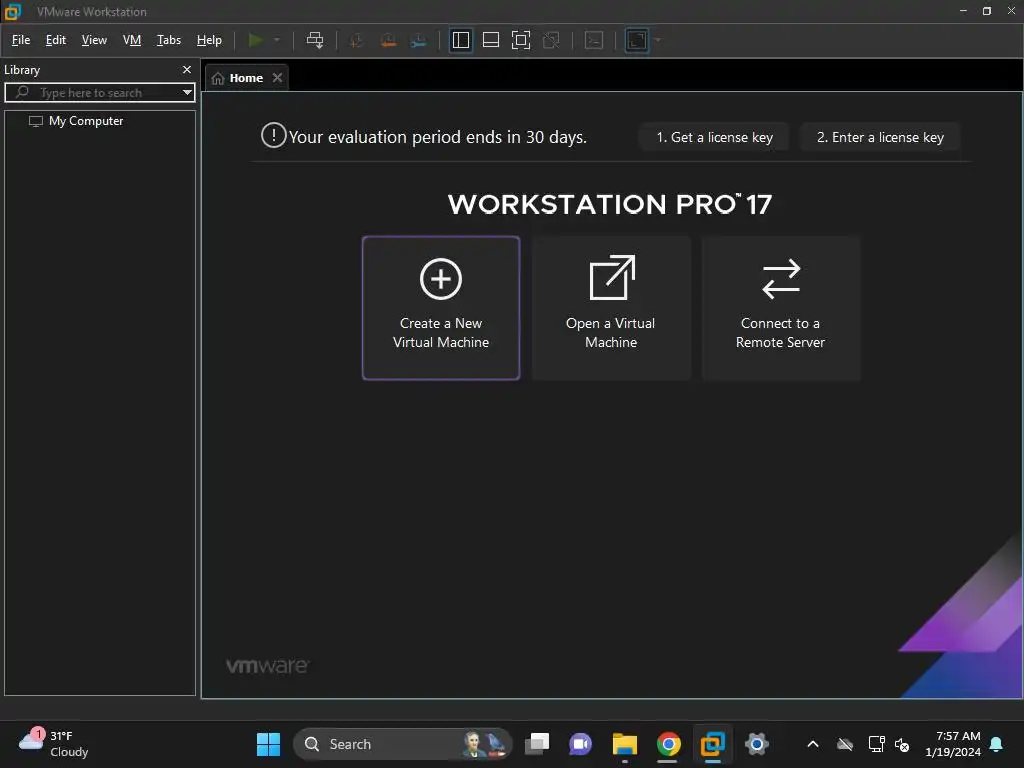
Task: Open the Tabs menu
Action: (x=168, y=40)
